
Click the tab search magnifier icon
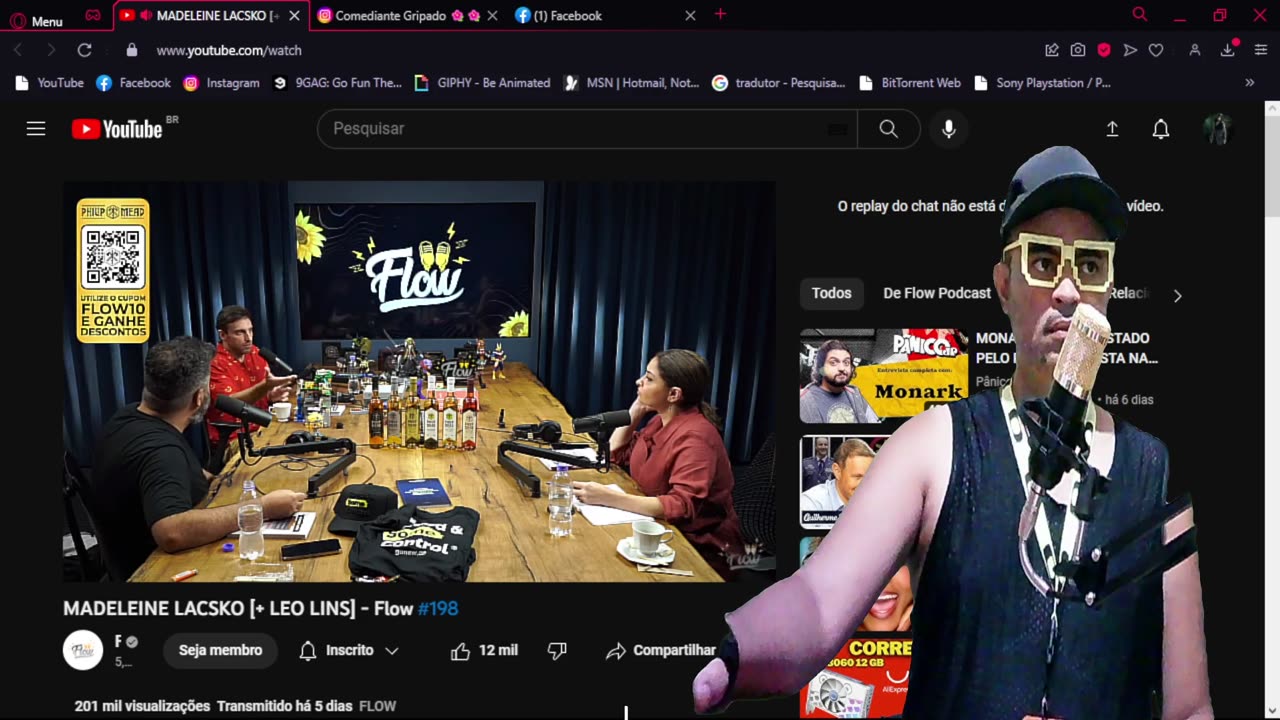[x=1139, y=14]
